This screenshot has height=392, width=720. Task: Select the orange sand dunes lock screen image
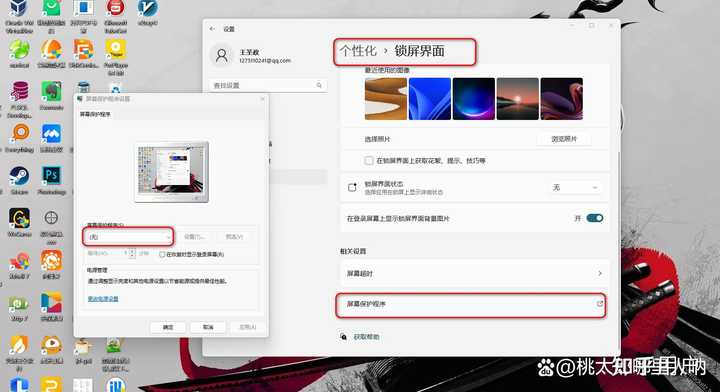(x=386, y=99)
